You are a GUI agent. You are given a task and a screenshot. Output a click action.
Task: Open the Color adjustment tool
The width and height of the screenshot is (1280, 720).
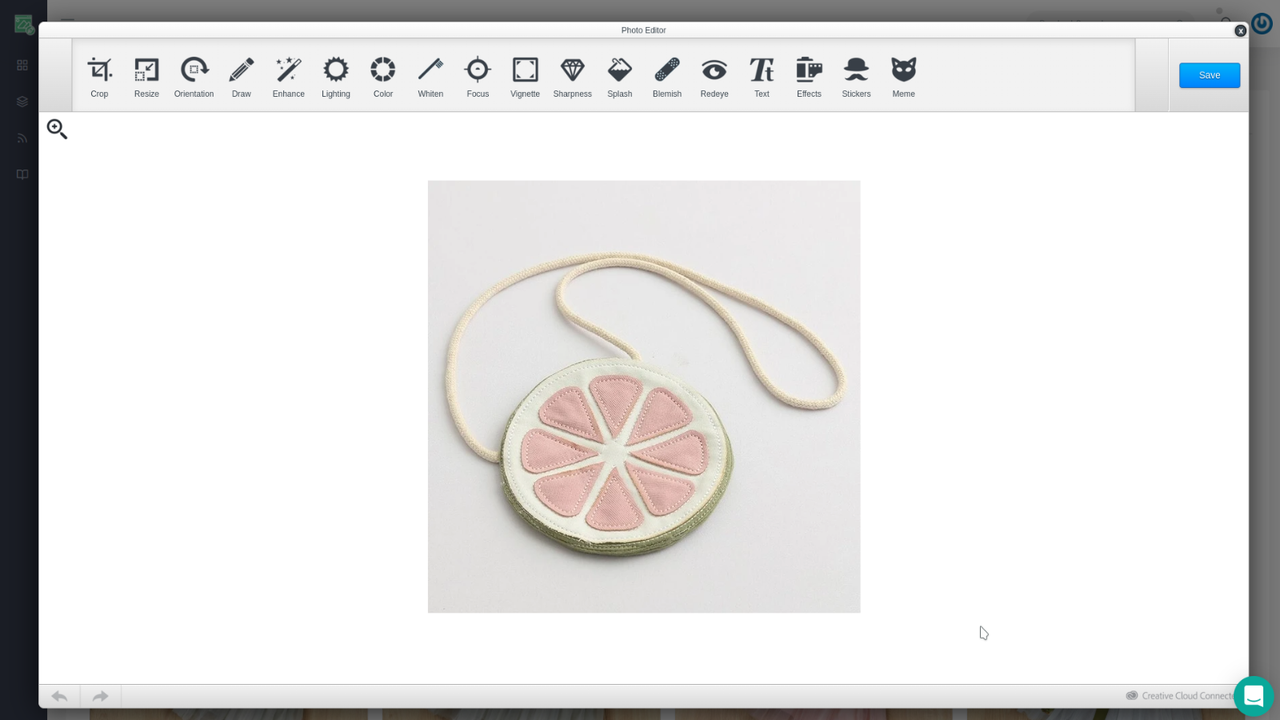coord(383,77)
